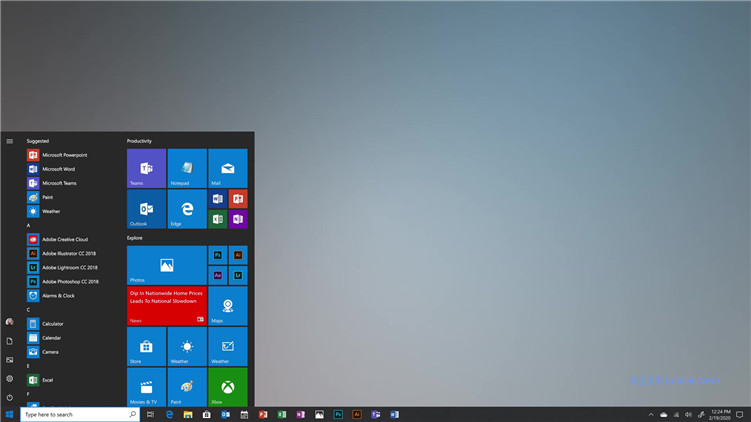Open the OneDrive cloud tray icon
The image size is (751, 422).
pos(663,415)
